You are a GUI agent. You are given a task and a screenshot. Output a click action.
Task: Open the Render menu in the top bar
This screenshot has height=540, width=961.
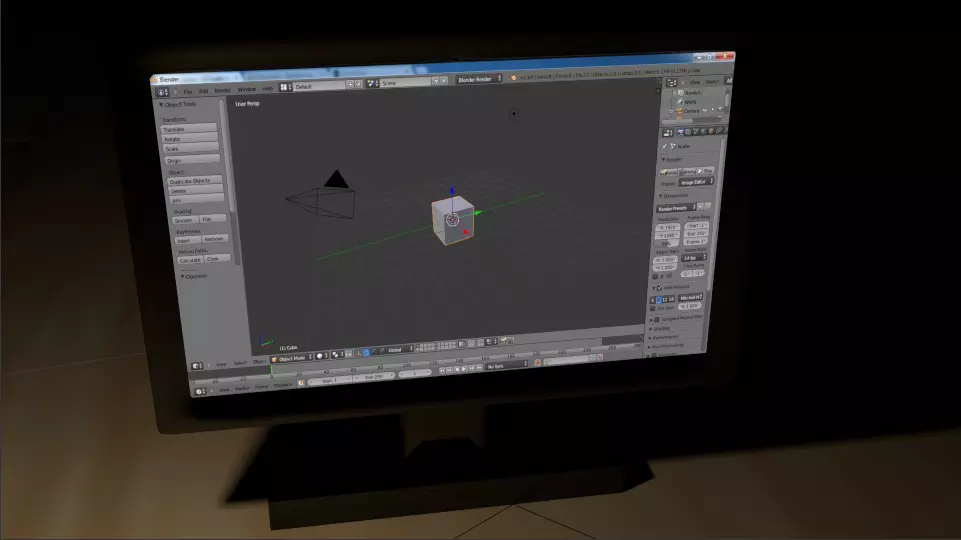222,91
